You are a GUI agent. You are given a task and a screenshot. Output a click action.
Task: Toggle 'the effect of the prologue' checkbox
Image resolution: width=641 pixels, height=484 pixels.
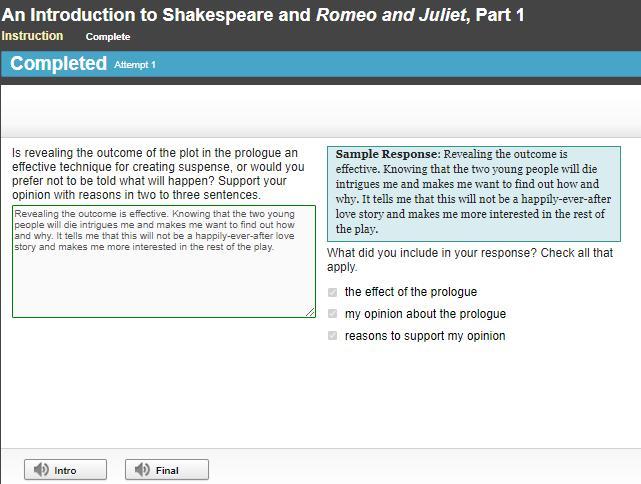tap(332, 292)
